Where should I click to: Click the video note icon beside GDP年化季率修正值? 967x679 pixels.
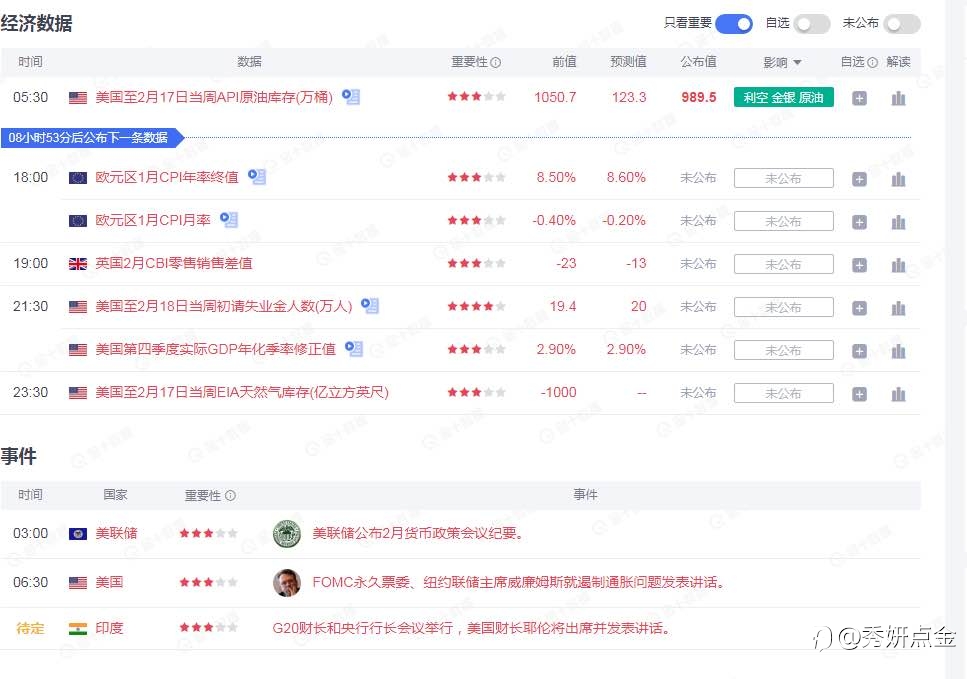coord(353,348)
